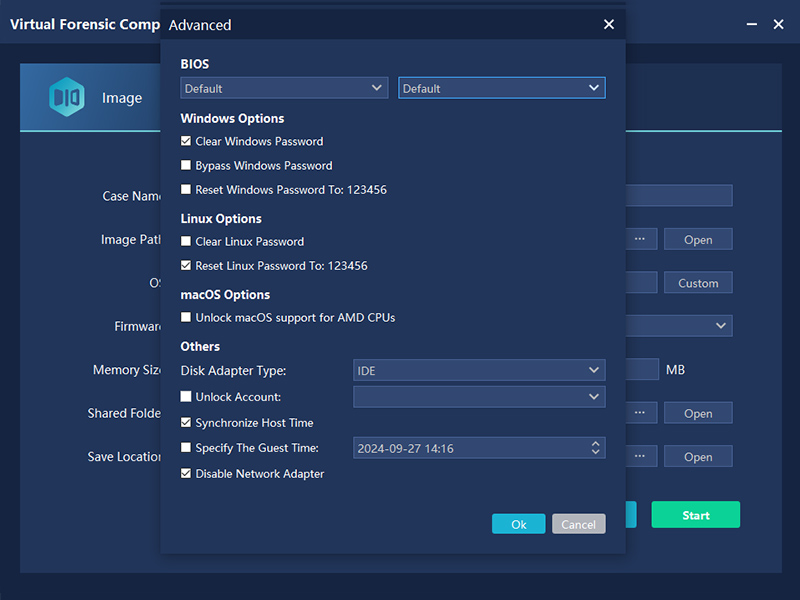Toggle Clear Windows Password checkbox

(186, 141)
